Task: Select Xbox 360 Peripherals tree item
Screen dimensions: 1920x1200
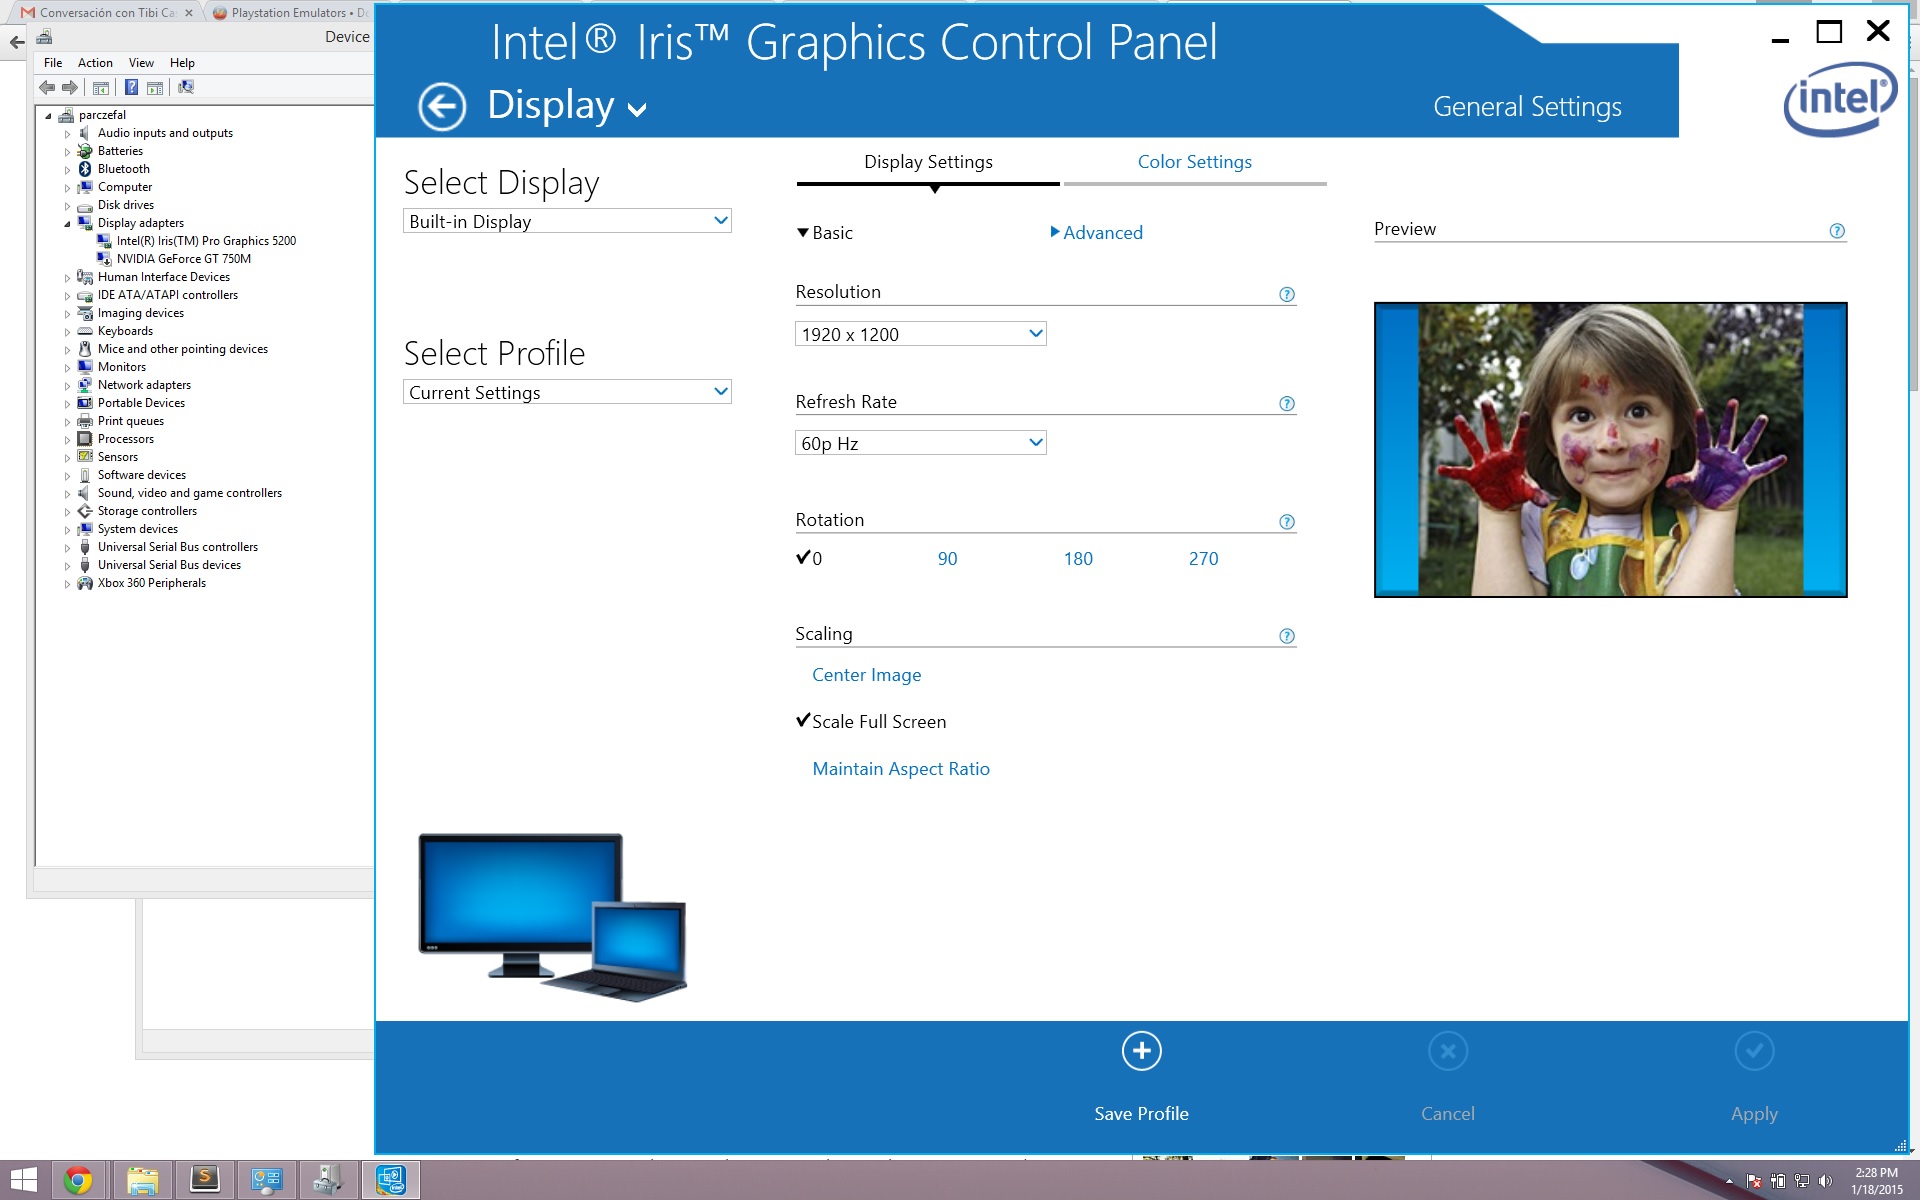Action: coord(152,583)
